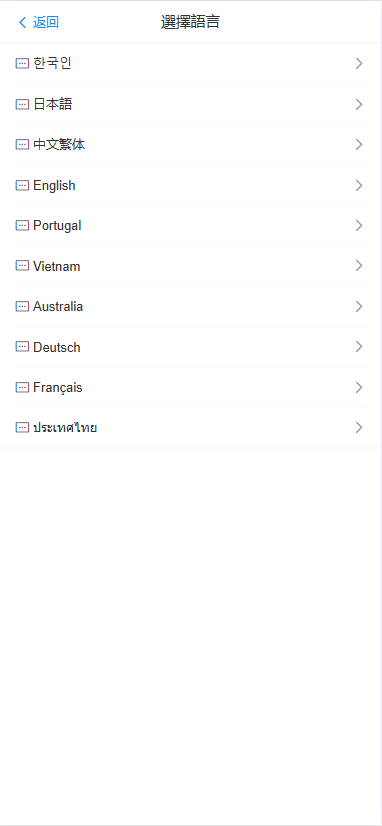The image size is (382, 826).
Task: Open the chevron on the 한국인 row
Action: coord(359,64)
